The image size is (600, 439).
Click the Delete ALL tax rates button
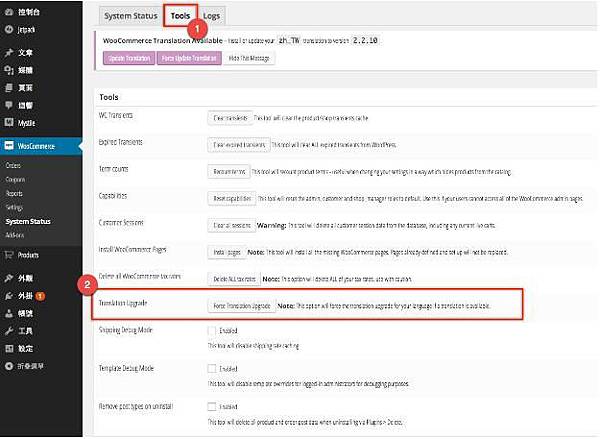234,279
